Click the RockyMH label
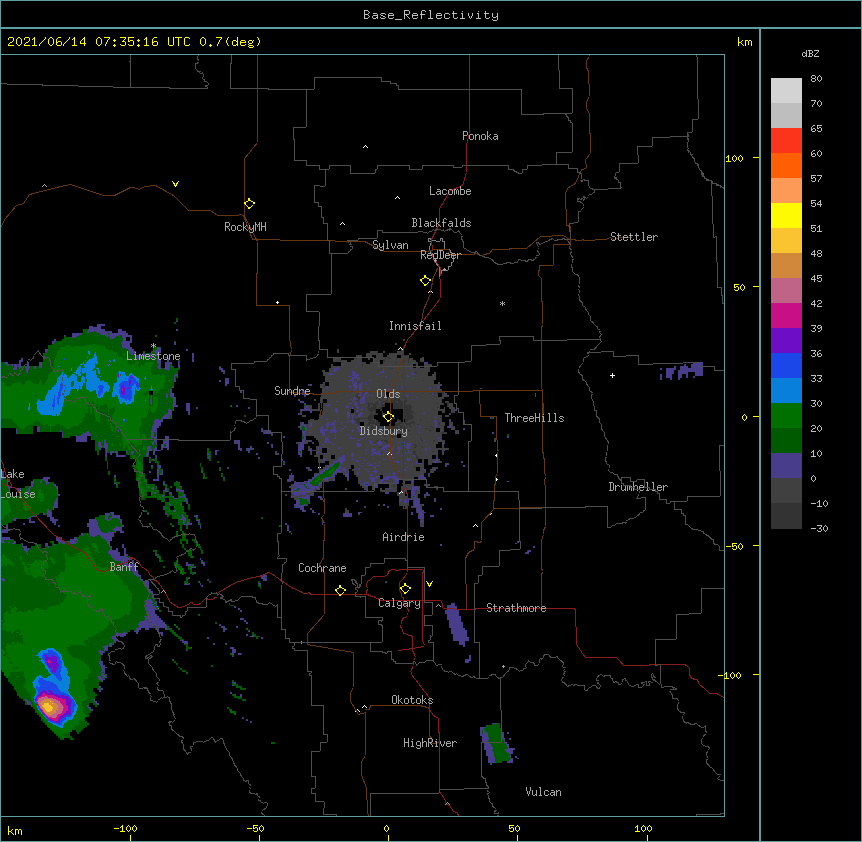Viewport: 862px width, 842px height. coord(245,227)
